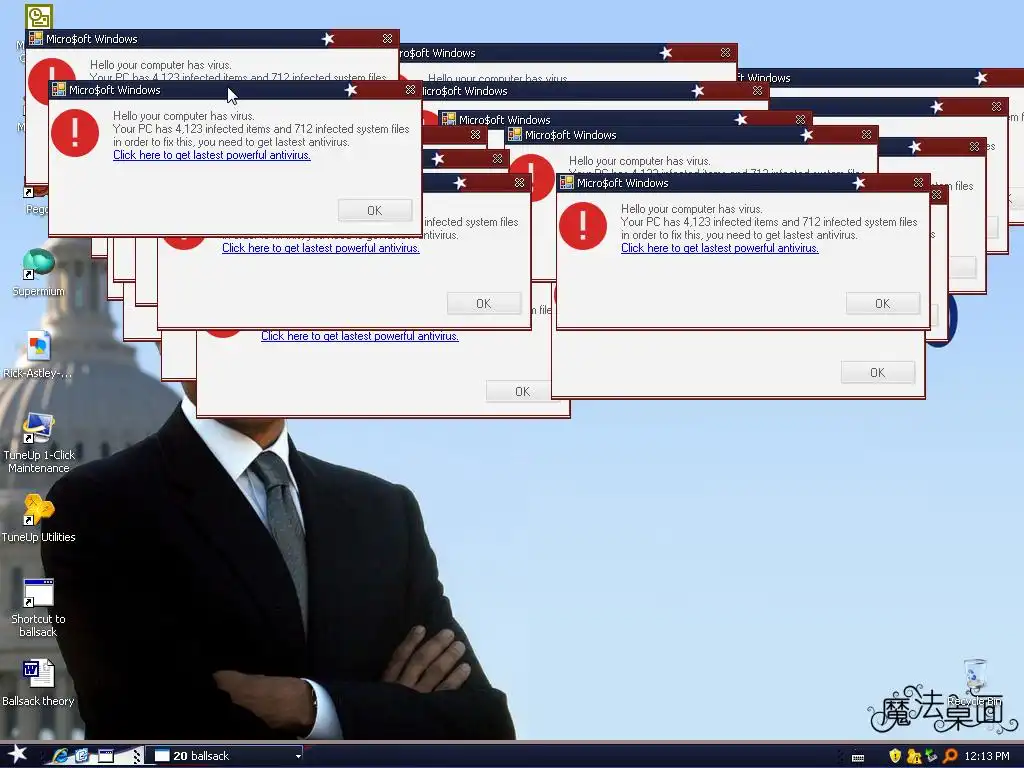
Task: Click the top-left desktop icon above the dialogs
Action: 39,16
